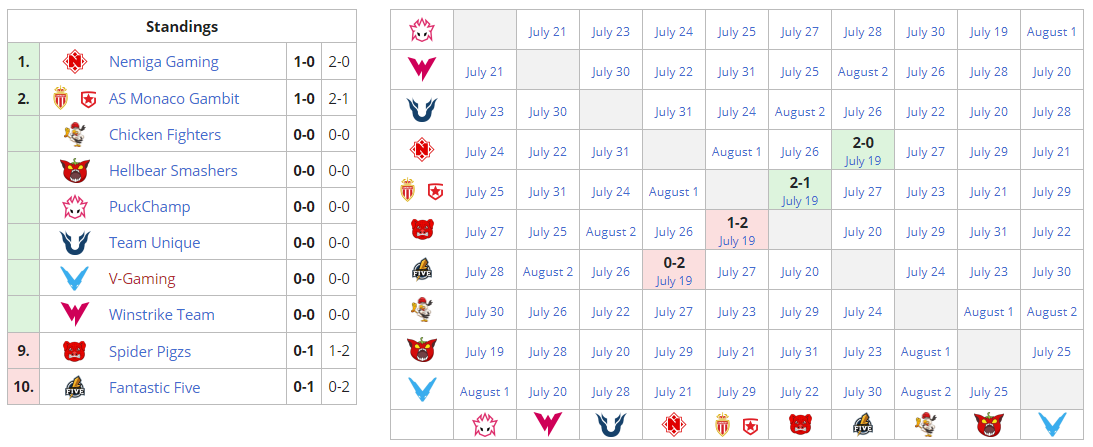Click the red 0-2 July 19 result cell

673,270
